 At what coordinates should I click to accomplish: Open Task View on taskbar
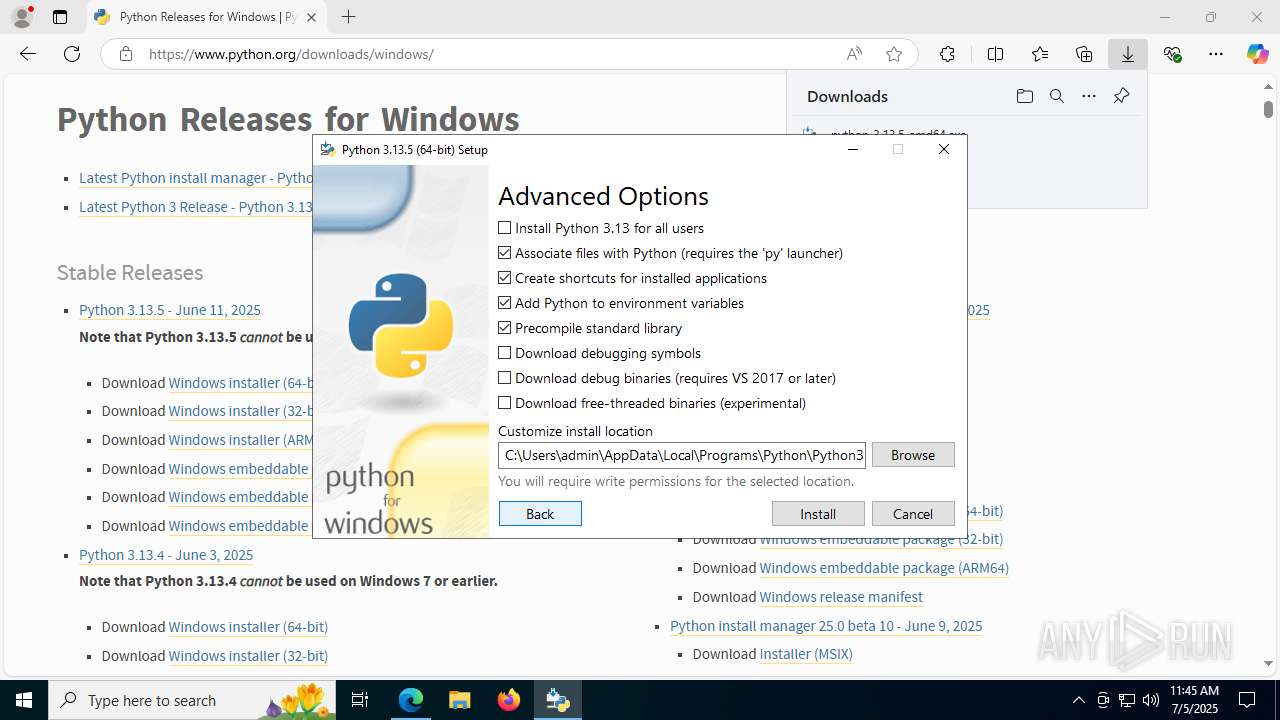tap(360, 700)
